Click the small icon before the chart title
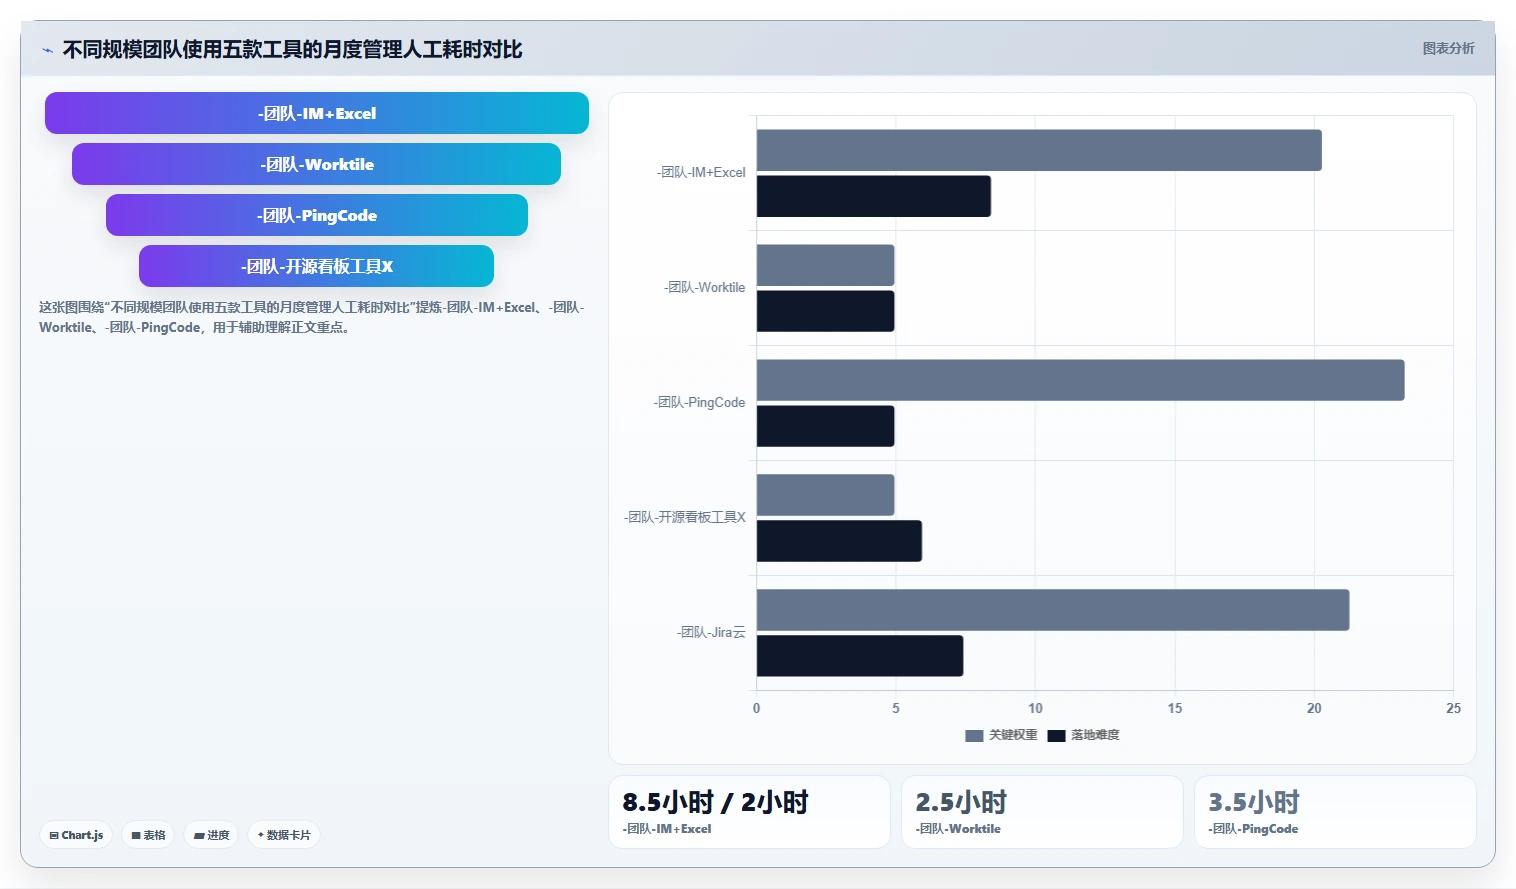The width and height of the screenshot is (1516, 889). [x=47, y=50]
